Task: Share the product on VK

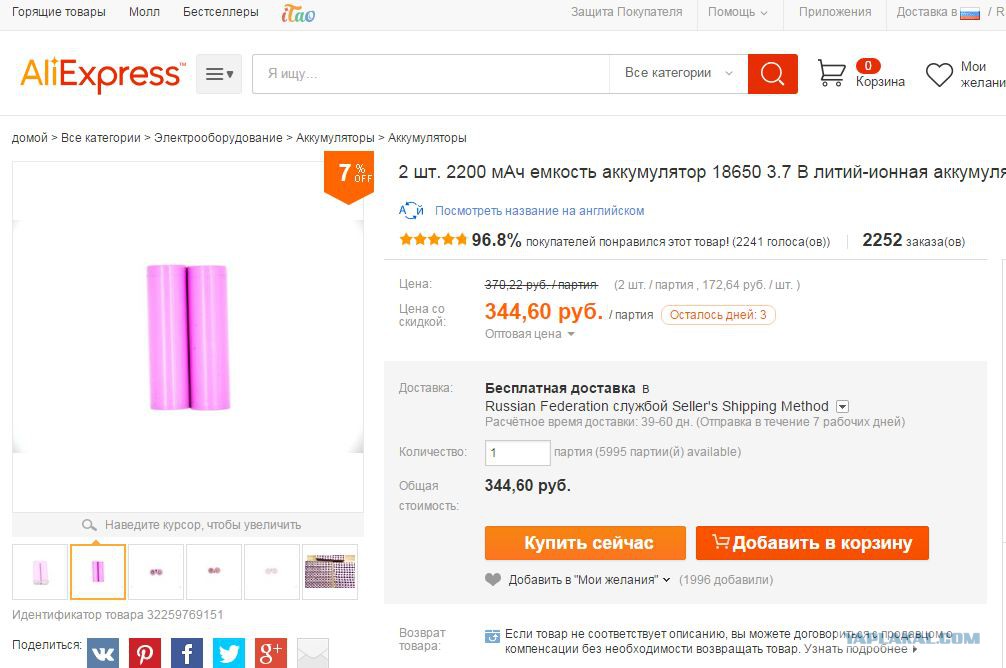Action: (103, 653)
